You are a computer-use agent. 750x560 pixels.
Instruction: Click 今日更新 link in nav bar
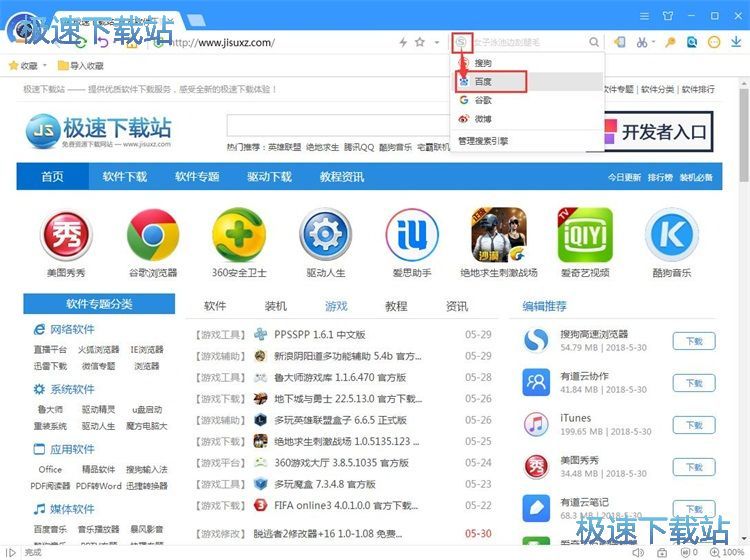624,177
